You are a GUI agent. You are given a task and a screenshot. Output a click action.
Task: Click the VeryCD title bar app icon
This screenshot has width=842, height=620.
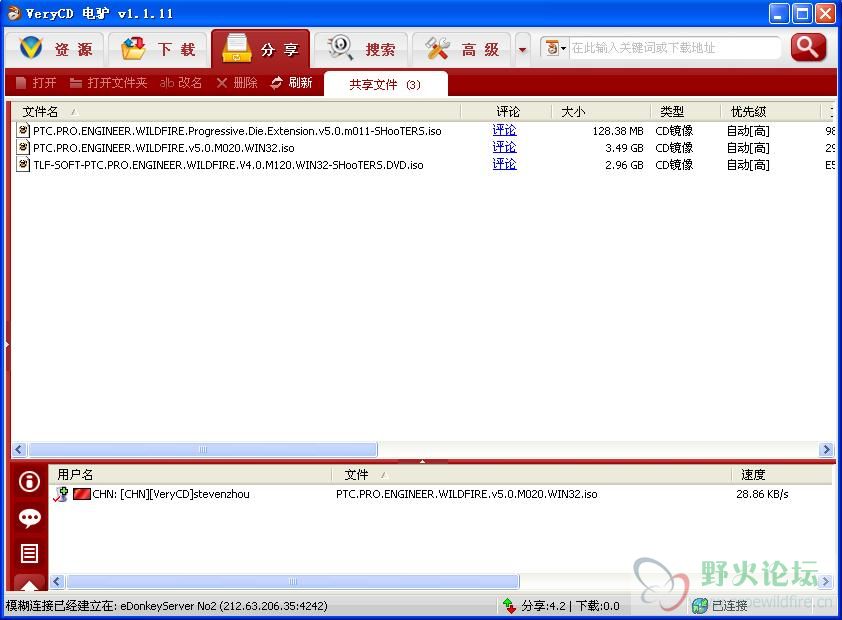[x=14, y=13]
